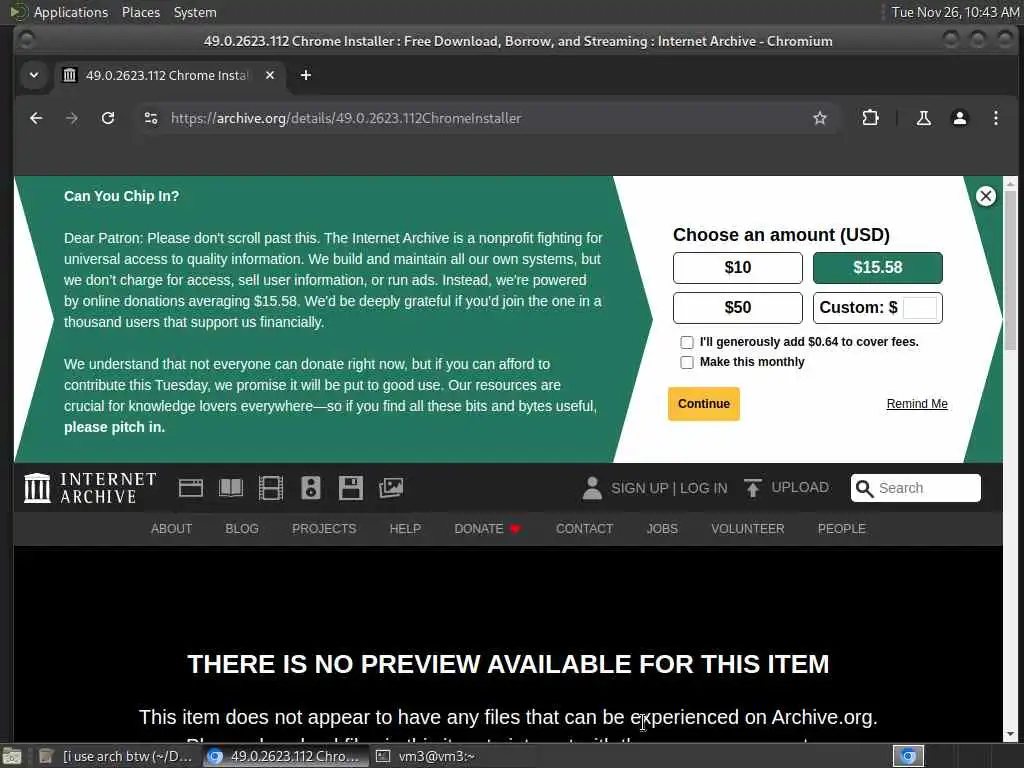The height and width of the screenshot is (768, 1024).
Task: Bookmark this page with the star icon
Action: 820,118
